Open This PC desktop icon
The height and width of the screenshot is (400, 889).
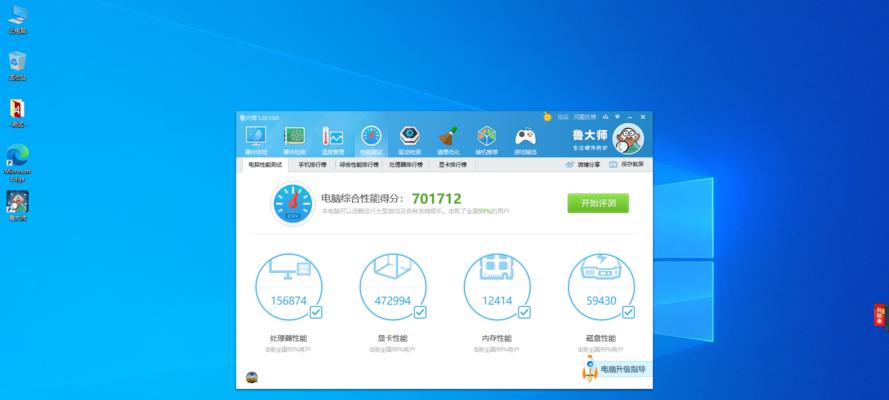pyautogui.click(x=18, y=16)
